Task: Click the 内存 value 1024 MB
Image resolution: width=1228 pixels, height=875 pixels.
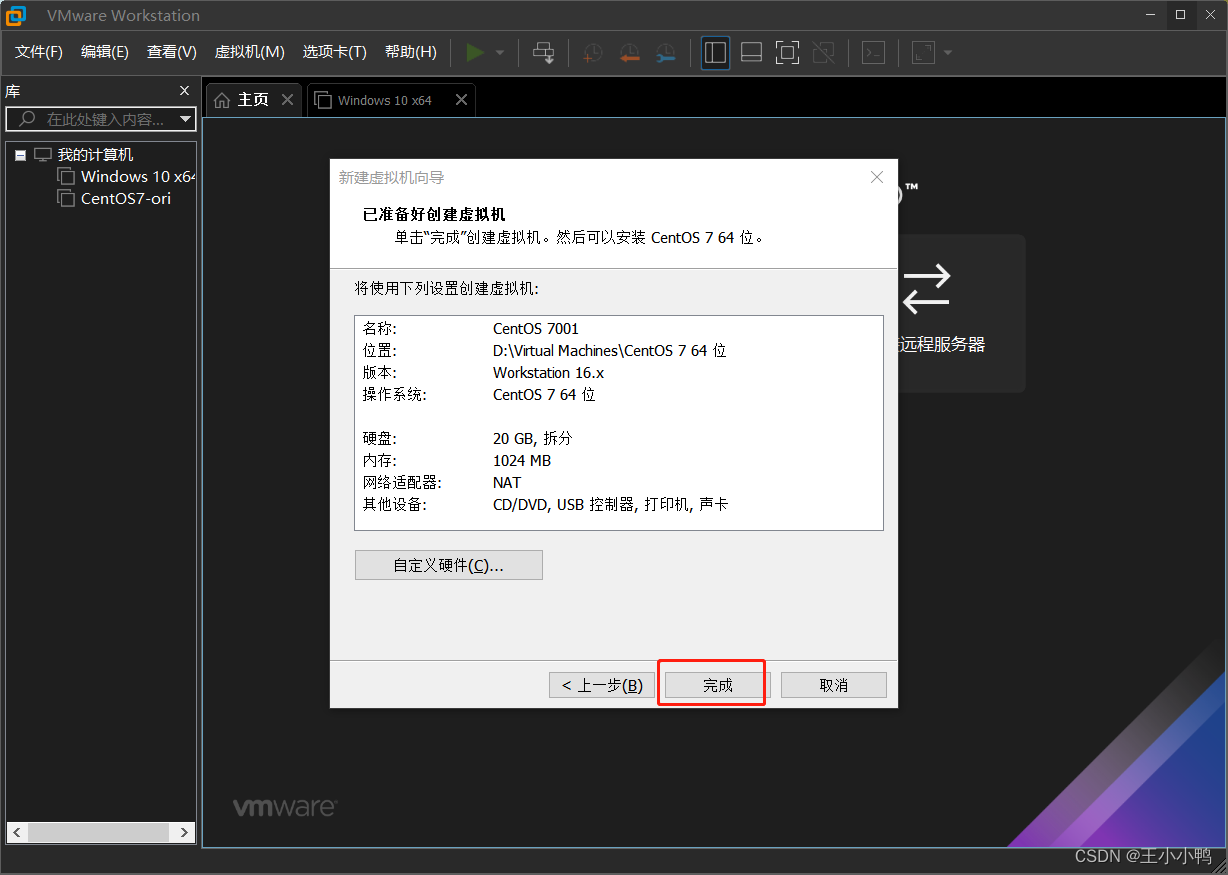Action: coord(522,460)
